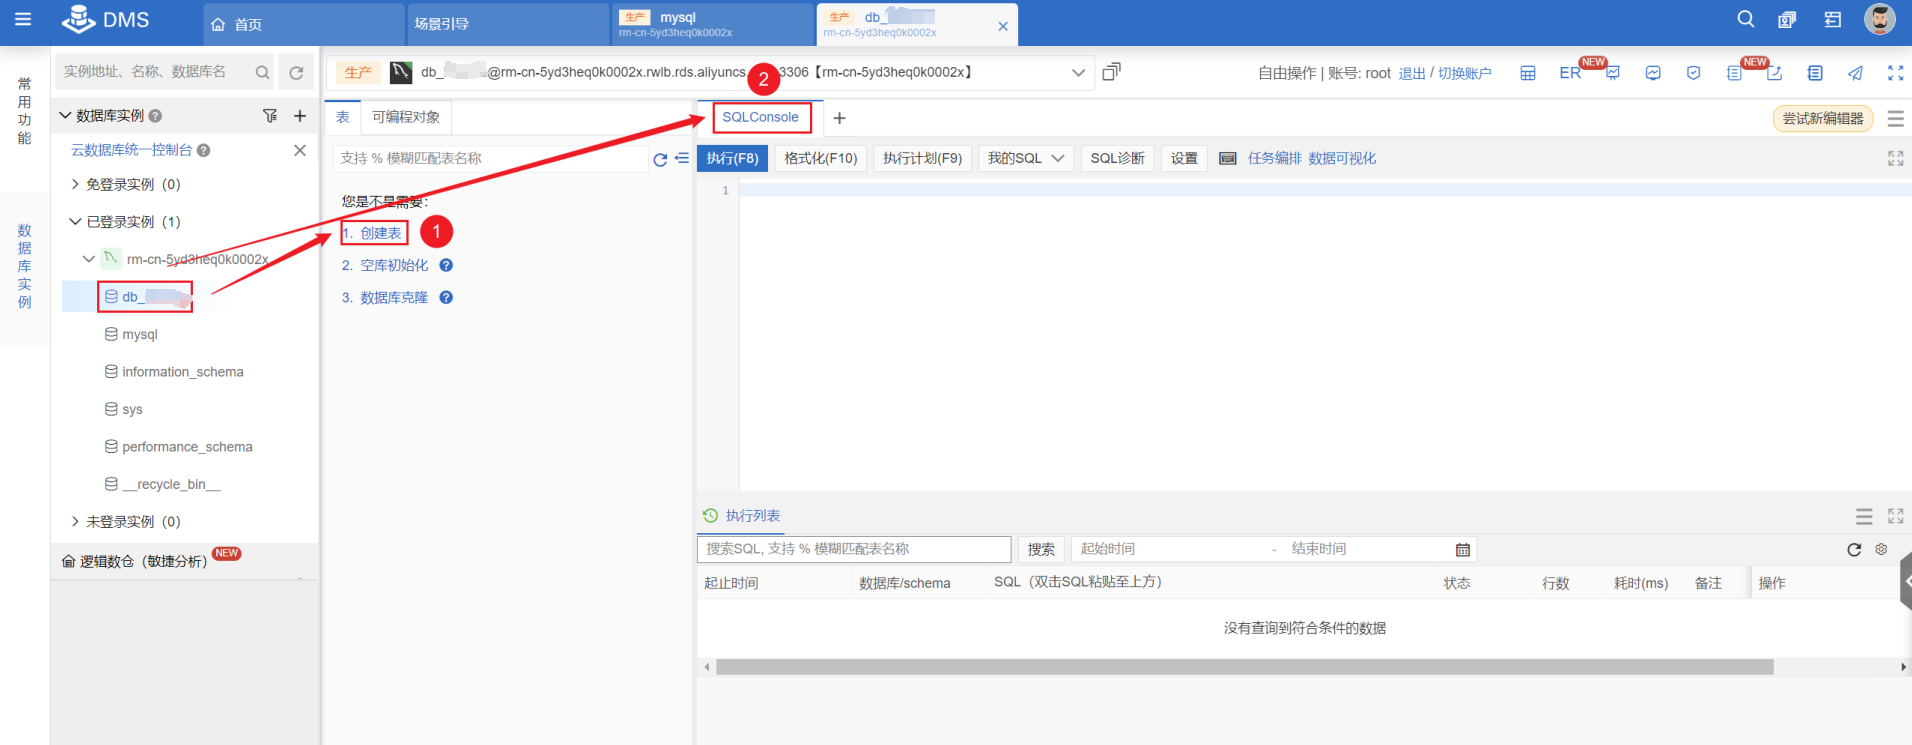This screenshot has height=745, width=1912.
Task: Refresh the instance list beside the search box
Action: 296,72
